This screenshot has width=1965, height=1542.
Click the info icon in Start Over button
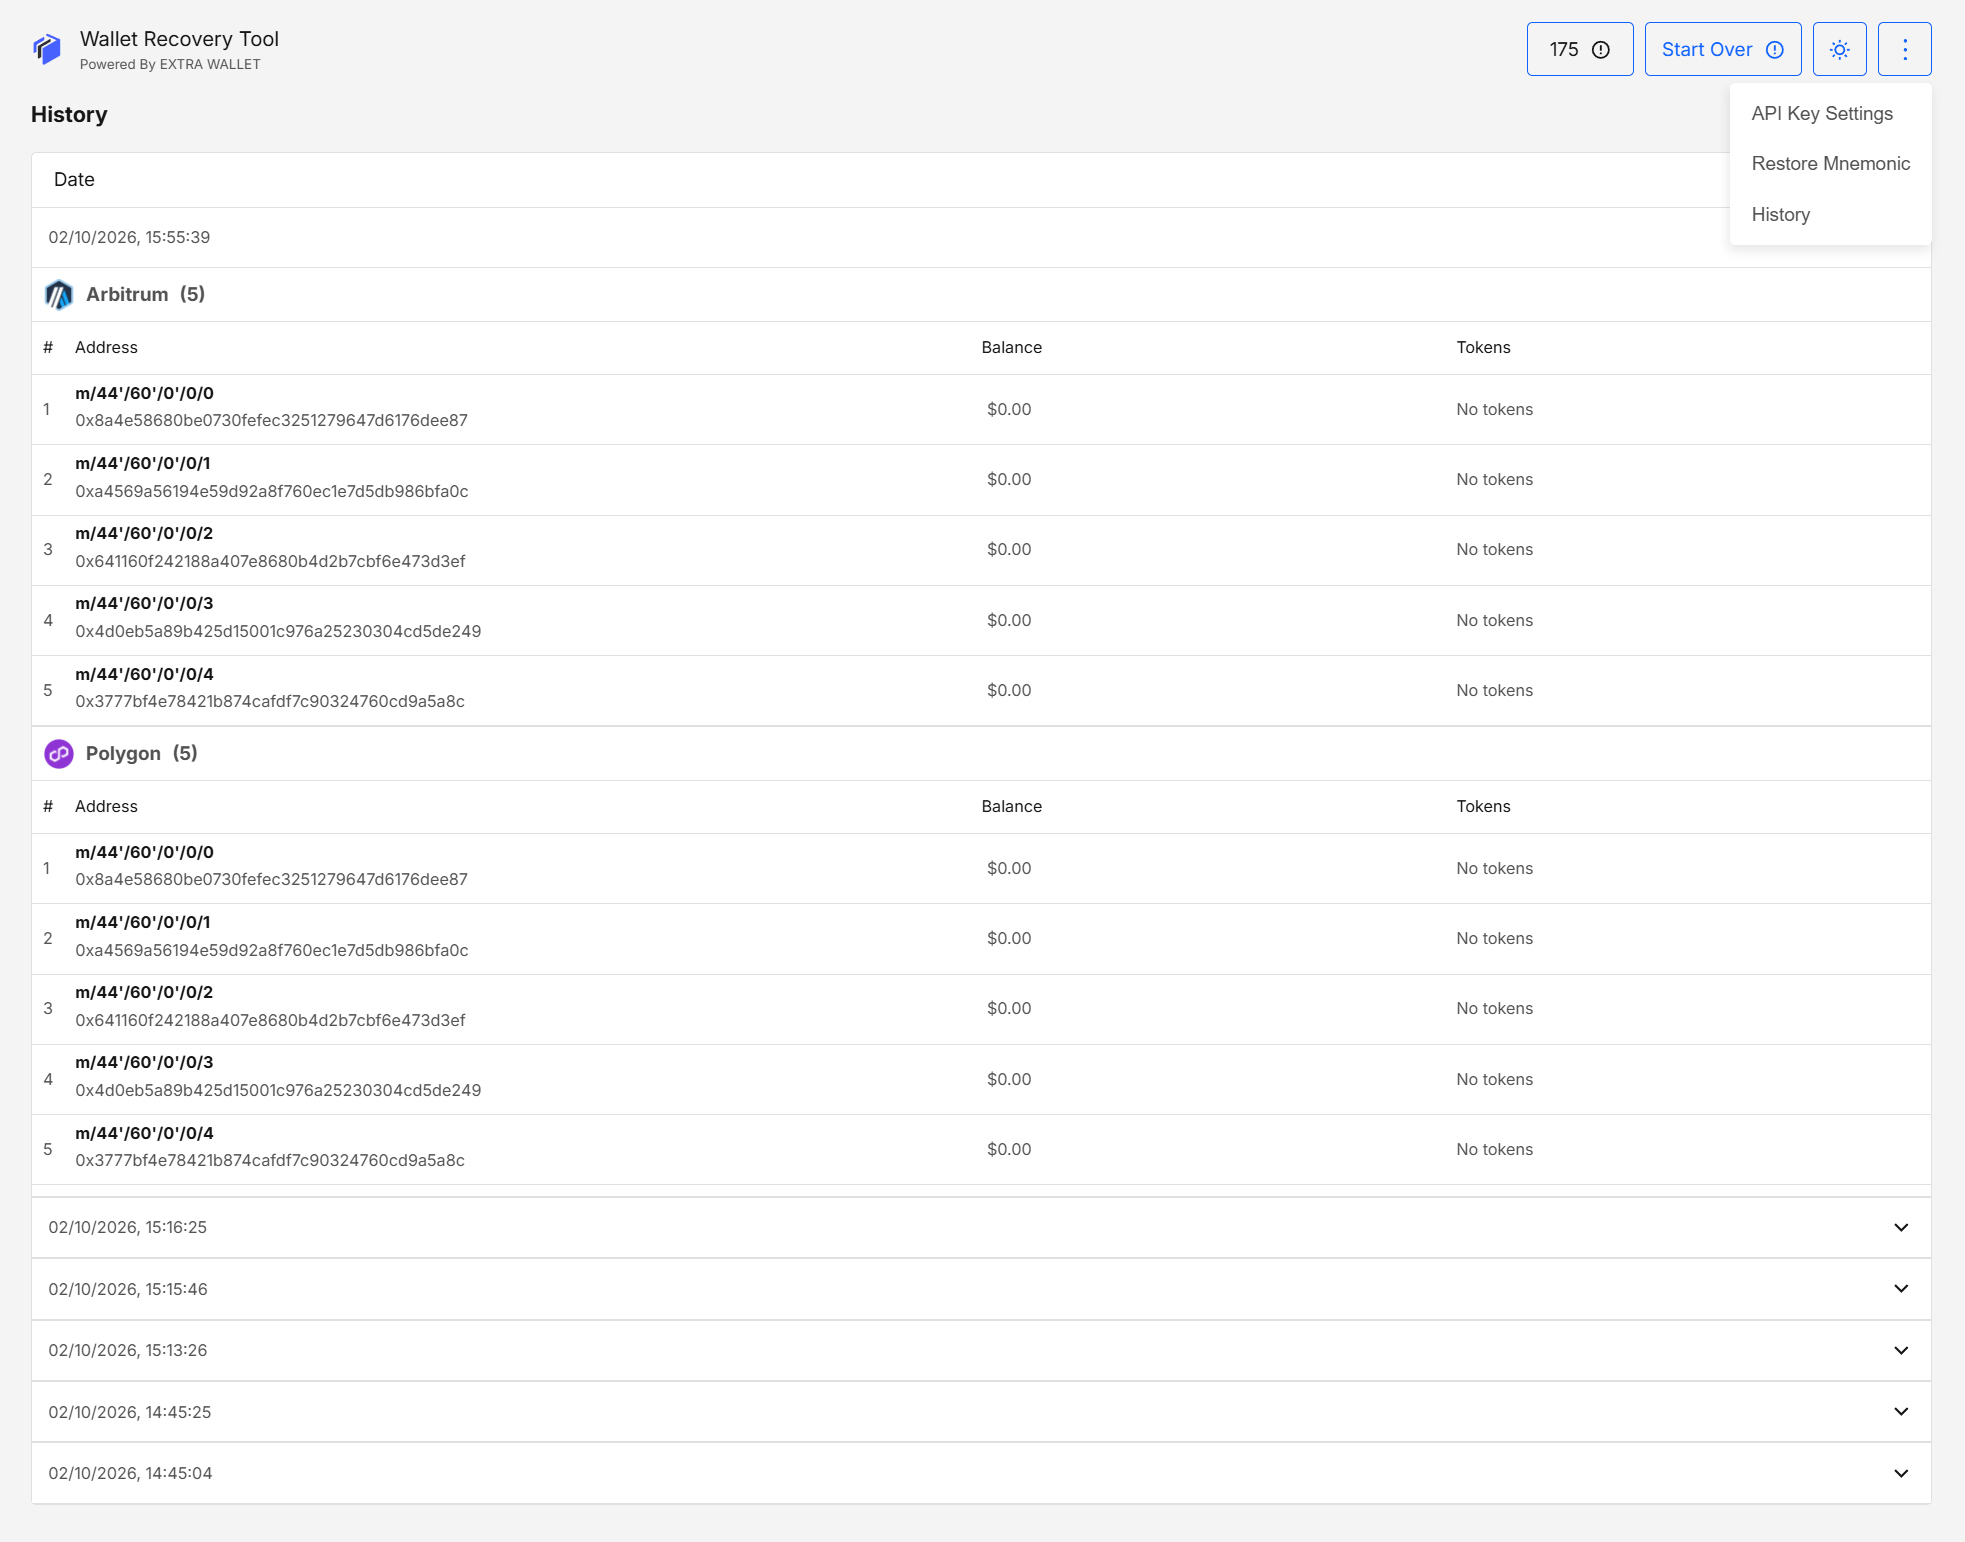pyautogui.click(x=1775, y=50)
